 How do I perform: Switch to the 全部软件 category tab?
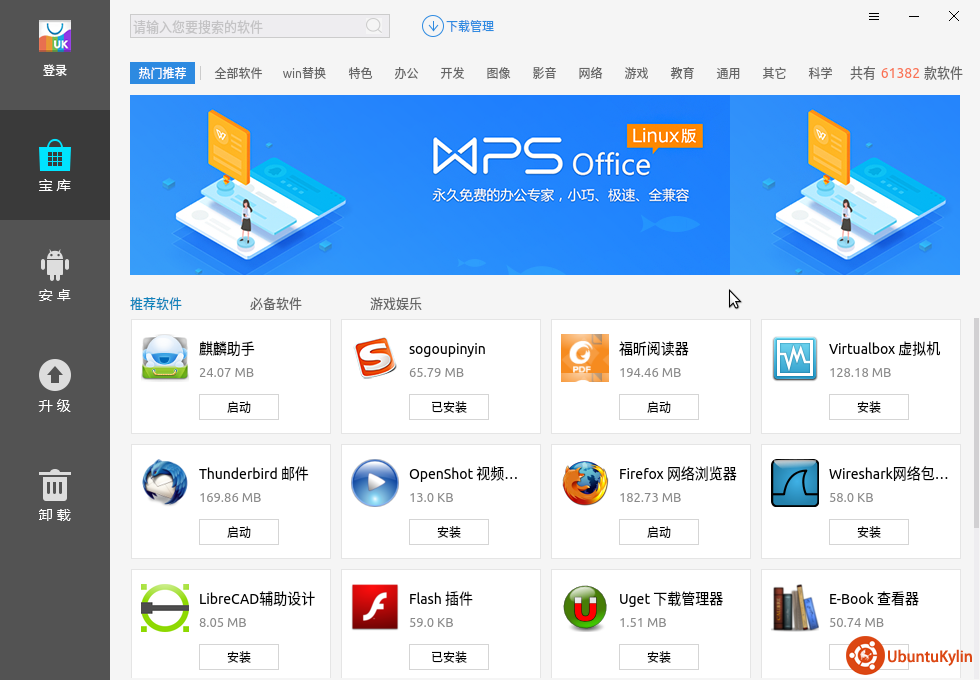click(x=238, y=73)
